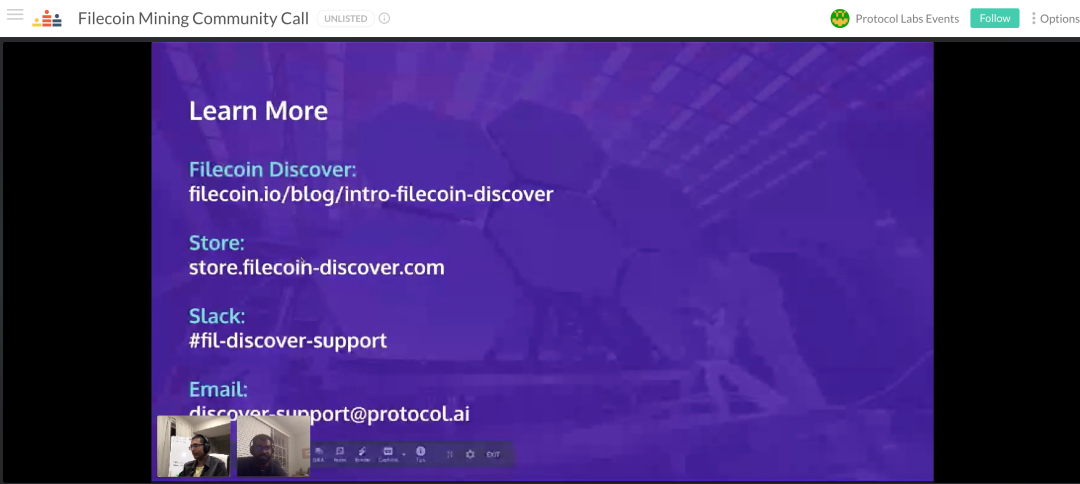Click the UNLISTED badge

click(x=346, y=19)
